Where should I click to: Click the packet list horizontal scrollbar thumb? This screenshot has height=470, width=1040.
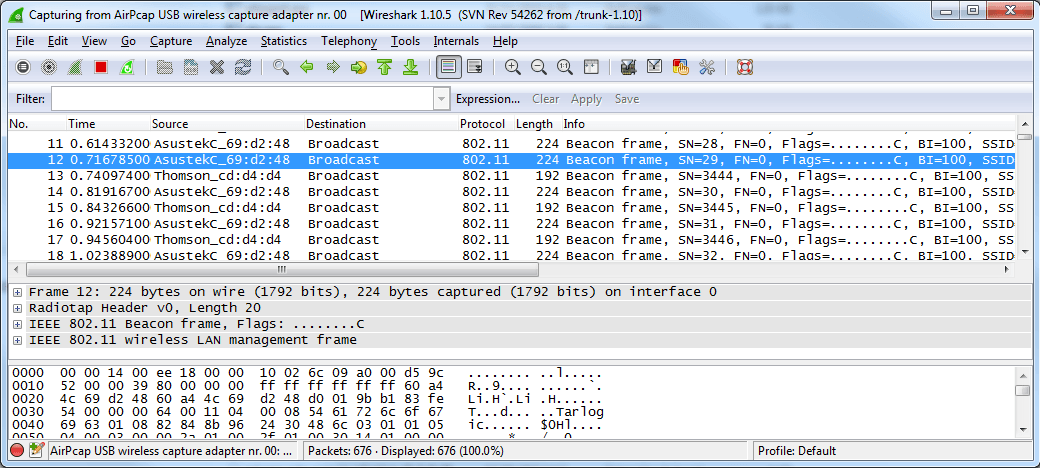point(282,270)
